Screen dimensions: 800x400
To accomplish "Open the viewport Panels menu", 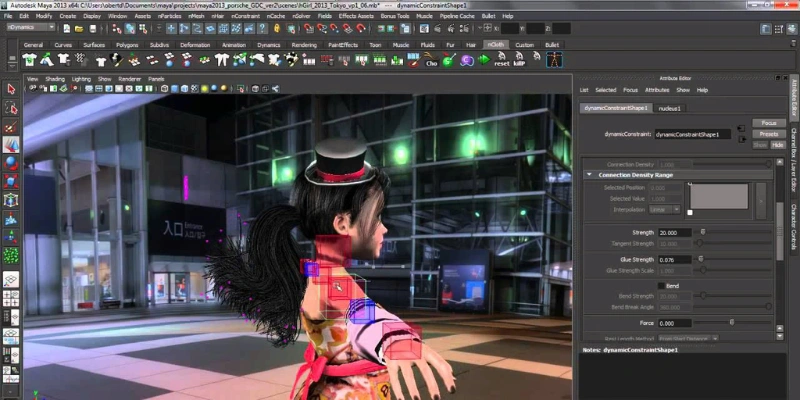I will click(x=156, y=79).
